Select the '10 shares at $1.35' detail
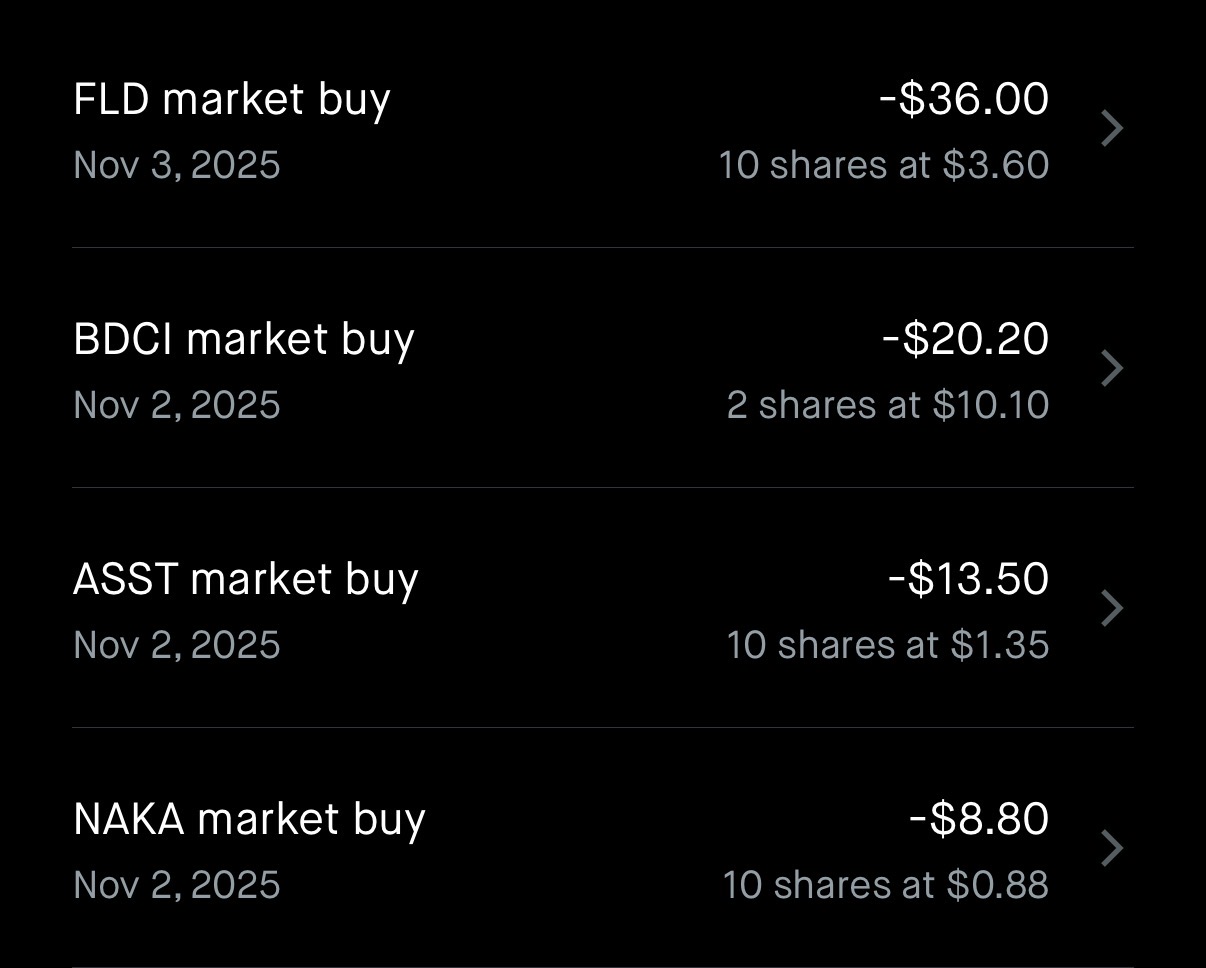The image size is (1206, 968). click(x=888, y=645)
